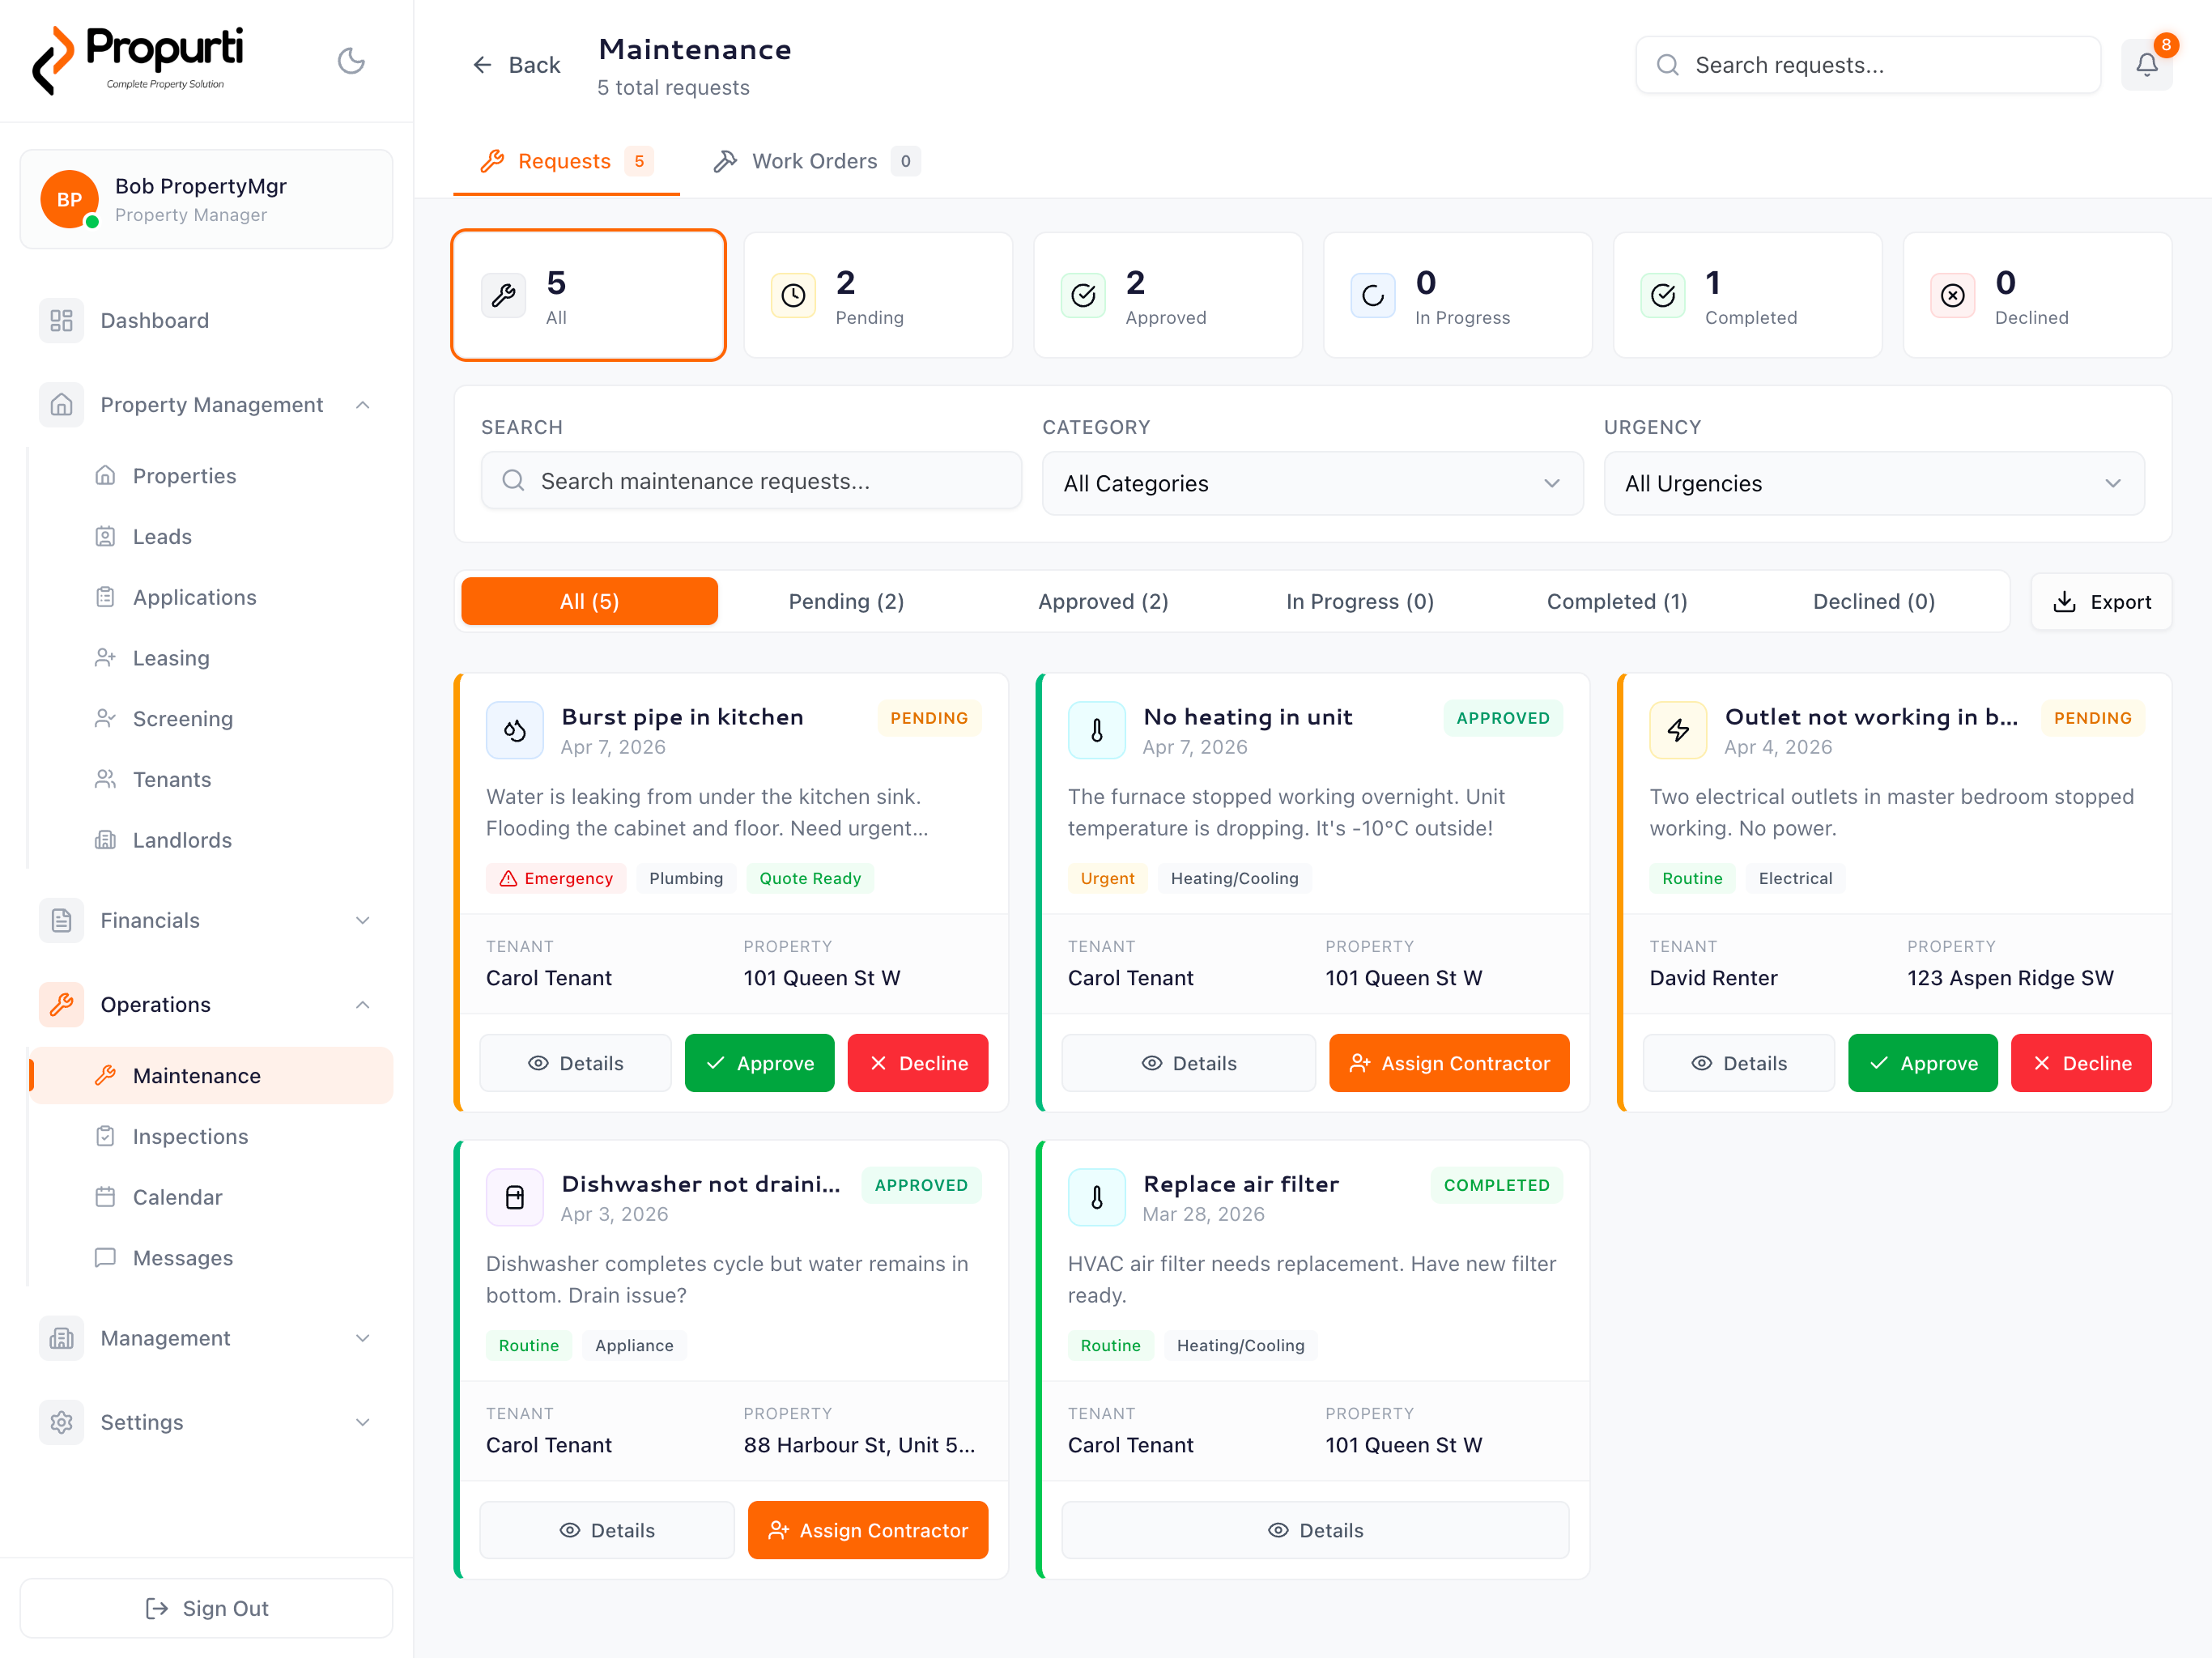The height and width of the screenshot is (1658, 2212).
Task: Switch to the Work Orders tab
Action: point(815,162)
